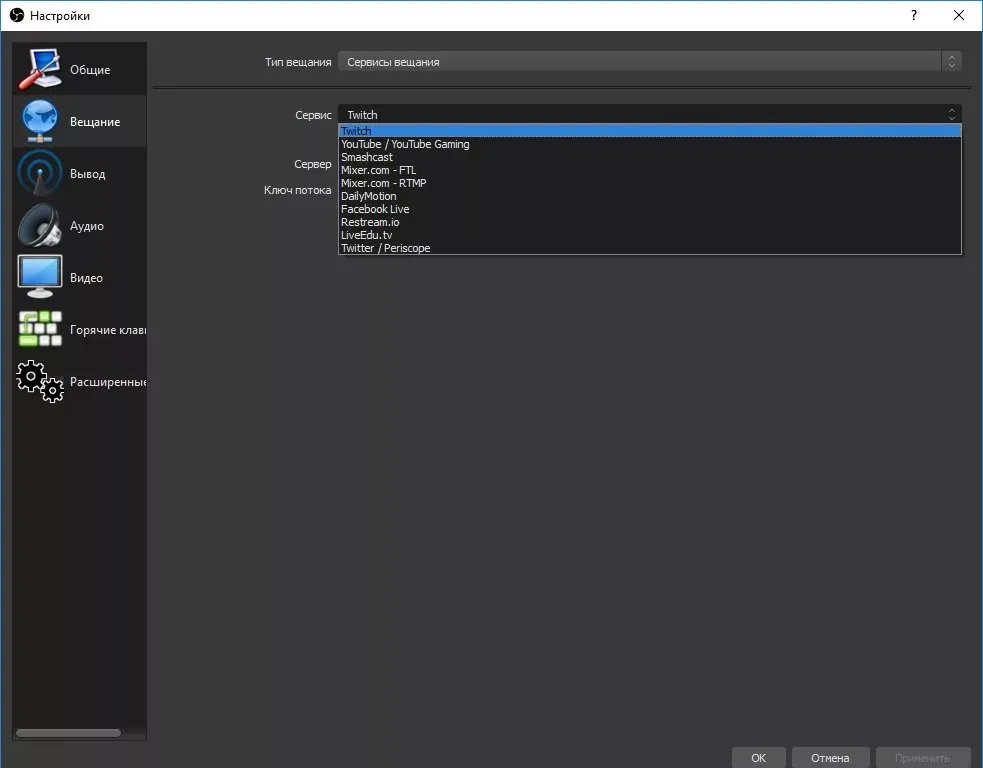The height and width of the screenshot is (768, 983).
Task: Open the Общие settings icon
Action: (39, 69)
